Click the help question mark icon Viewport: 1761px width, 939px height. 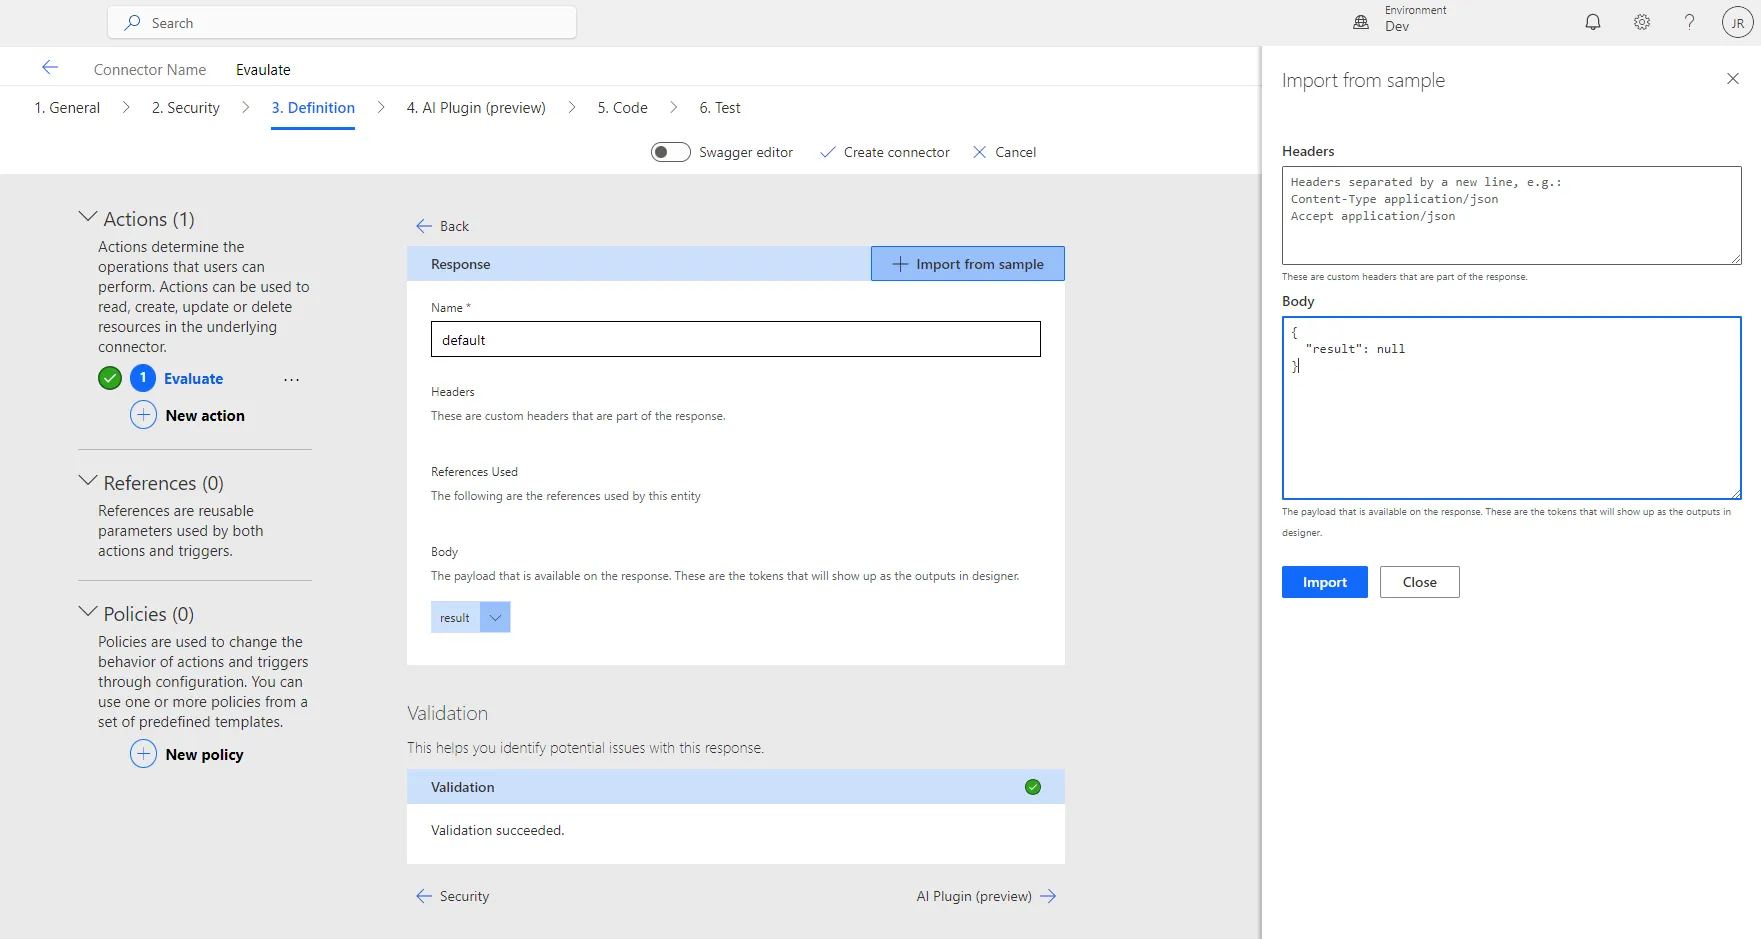tap(1689, 22)
